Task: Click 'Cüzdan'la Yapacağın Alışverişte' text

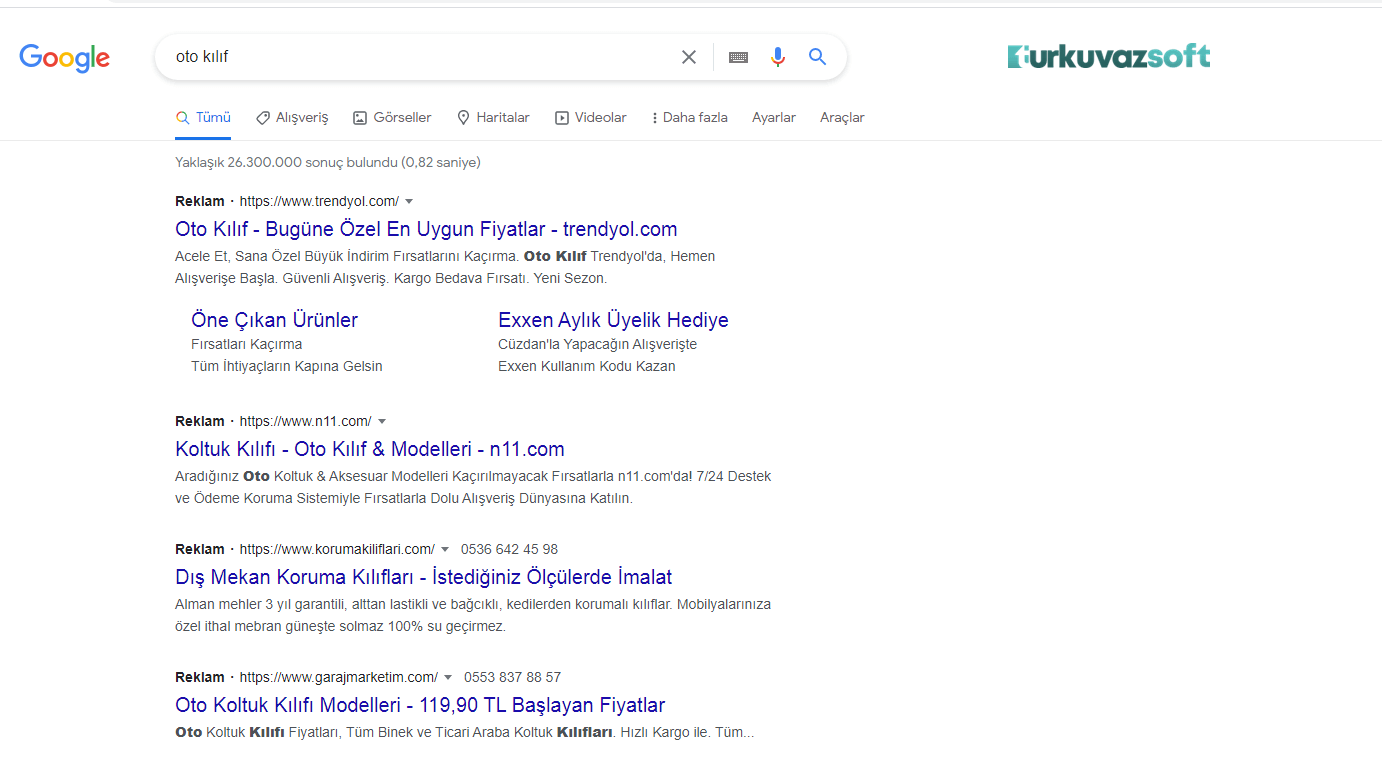Action: 598,344
